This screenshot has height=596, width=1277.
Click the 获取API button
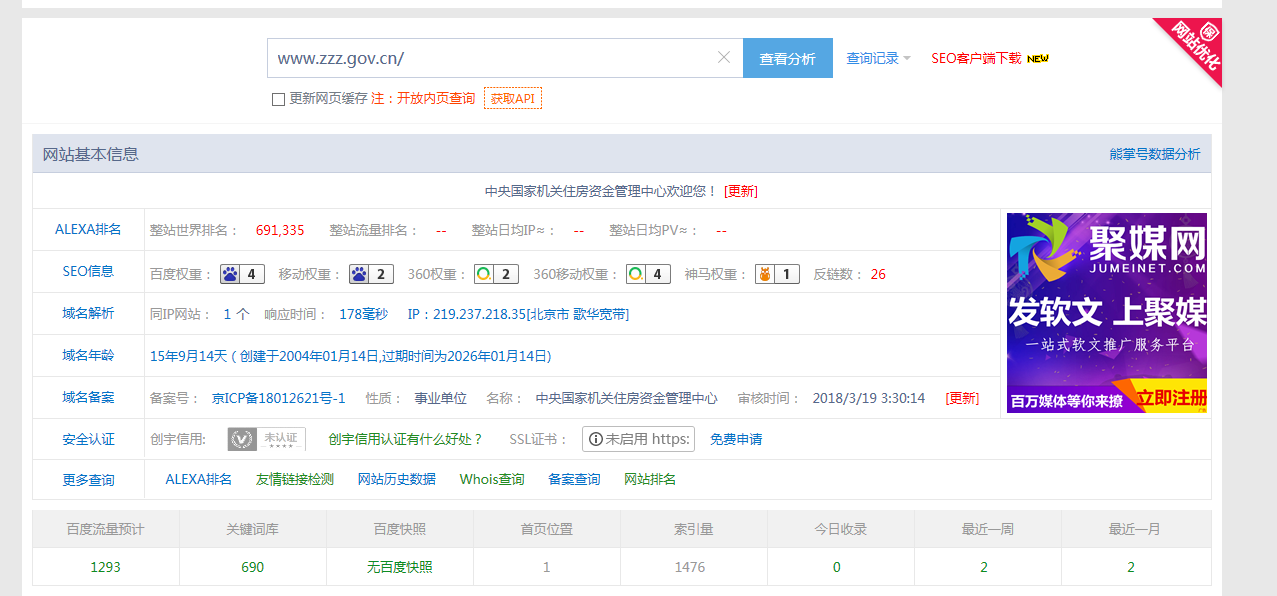[513, 98]
